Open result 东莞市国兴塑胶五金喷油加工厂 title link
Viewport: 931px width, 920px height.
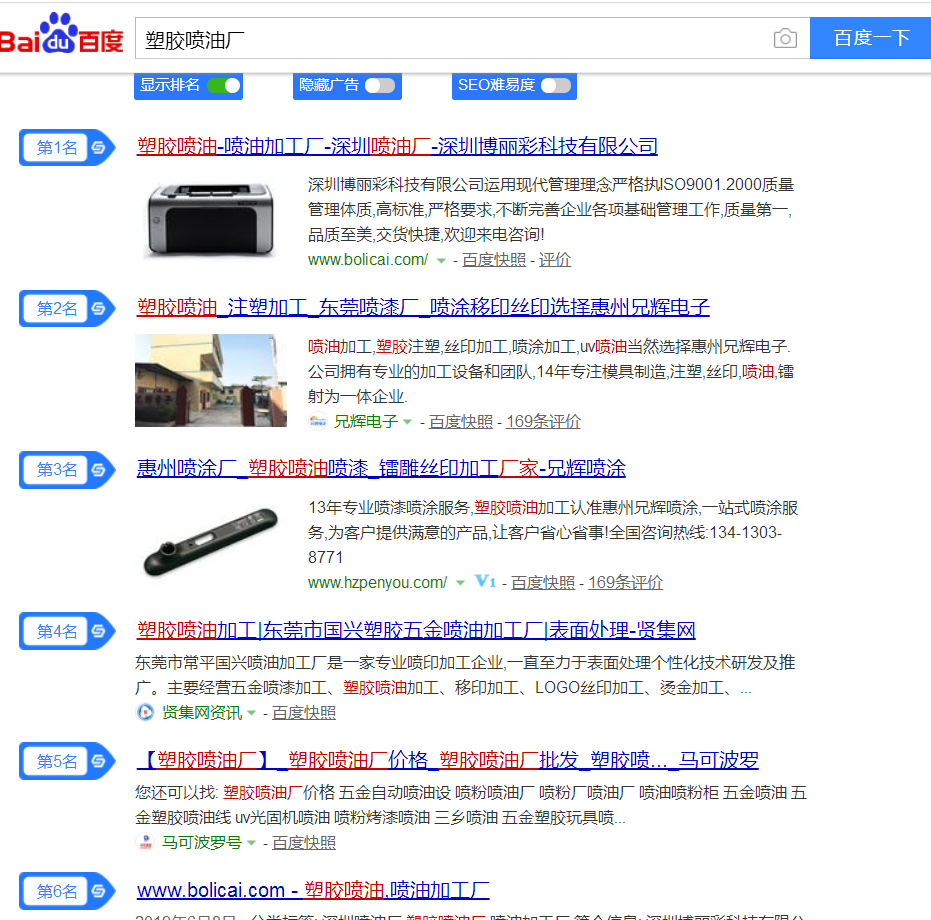pos(416,630)
